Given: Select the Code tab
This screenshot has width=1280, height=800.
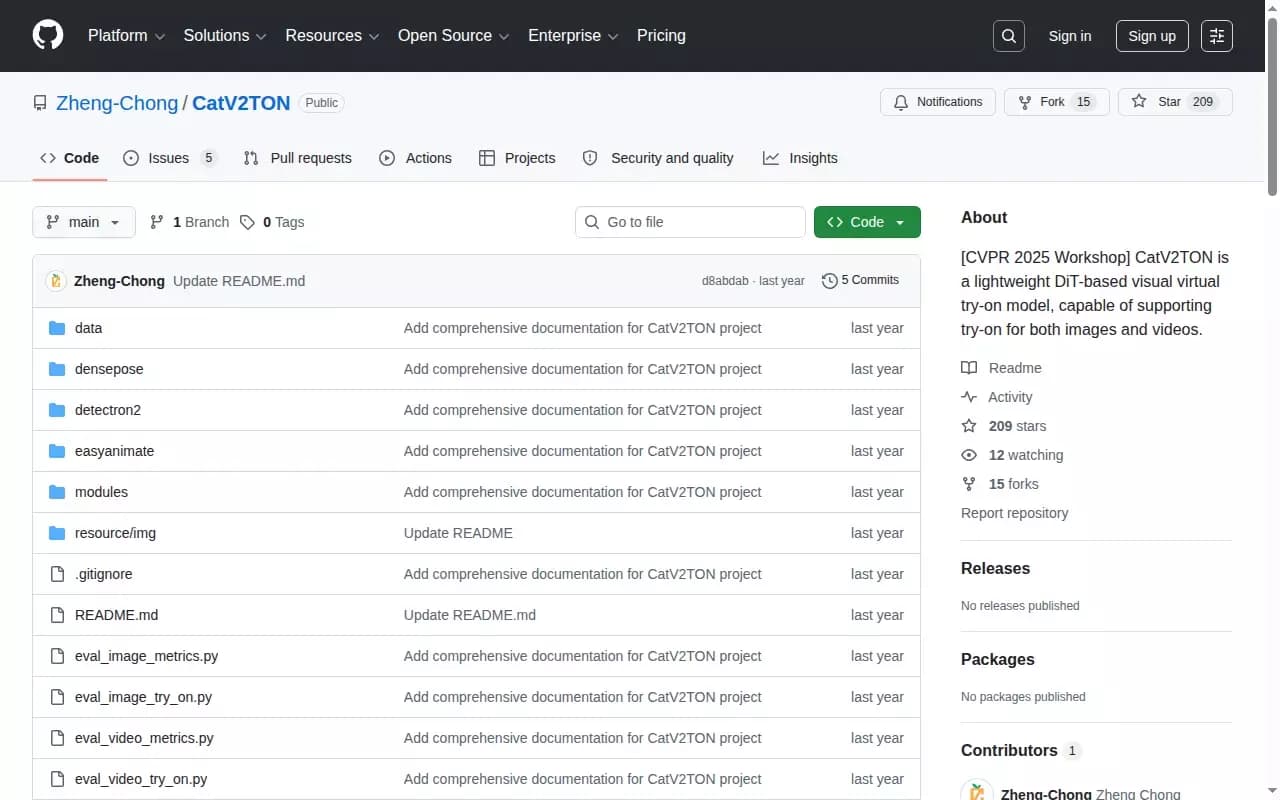Looking at the screenshot, I should [x=70, y=158].
